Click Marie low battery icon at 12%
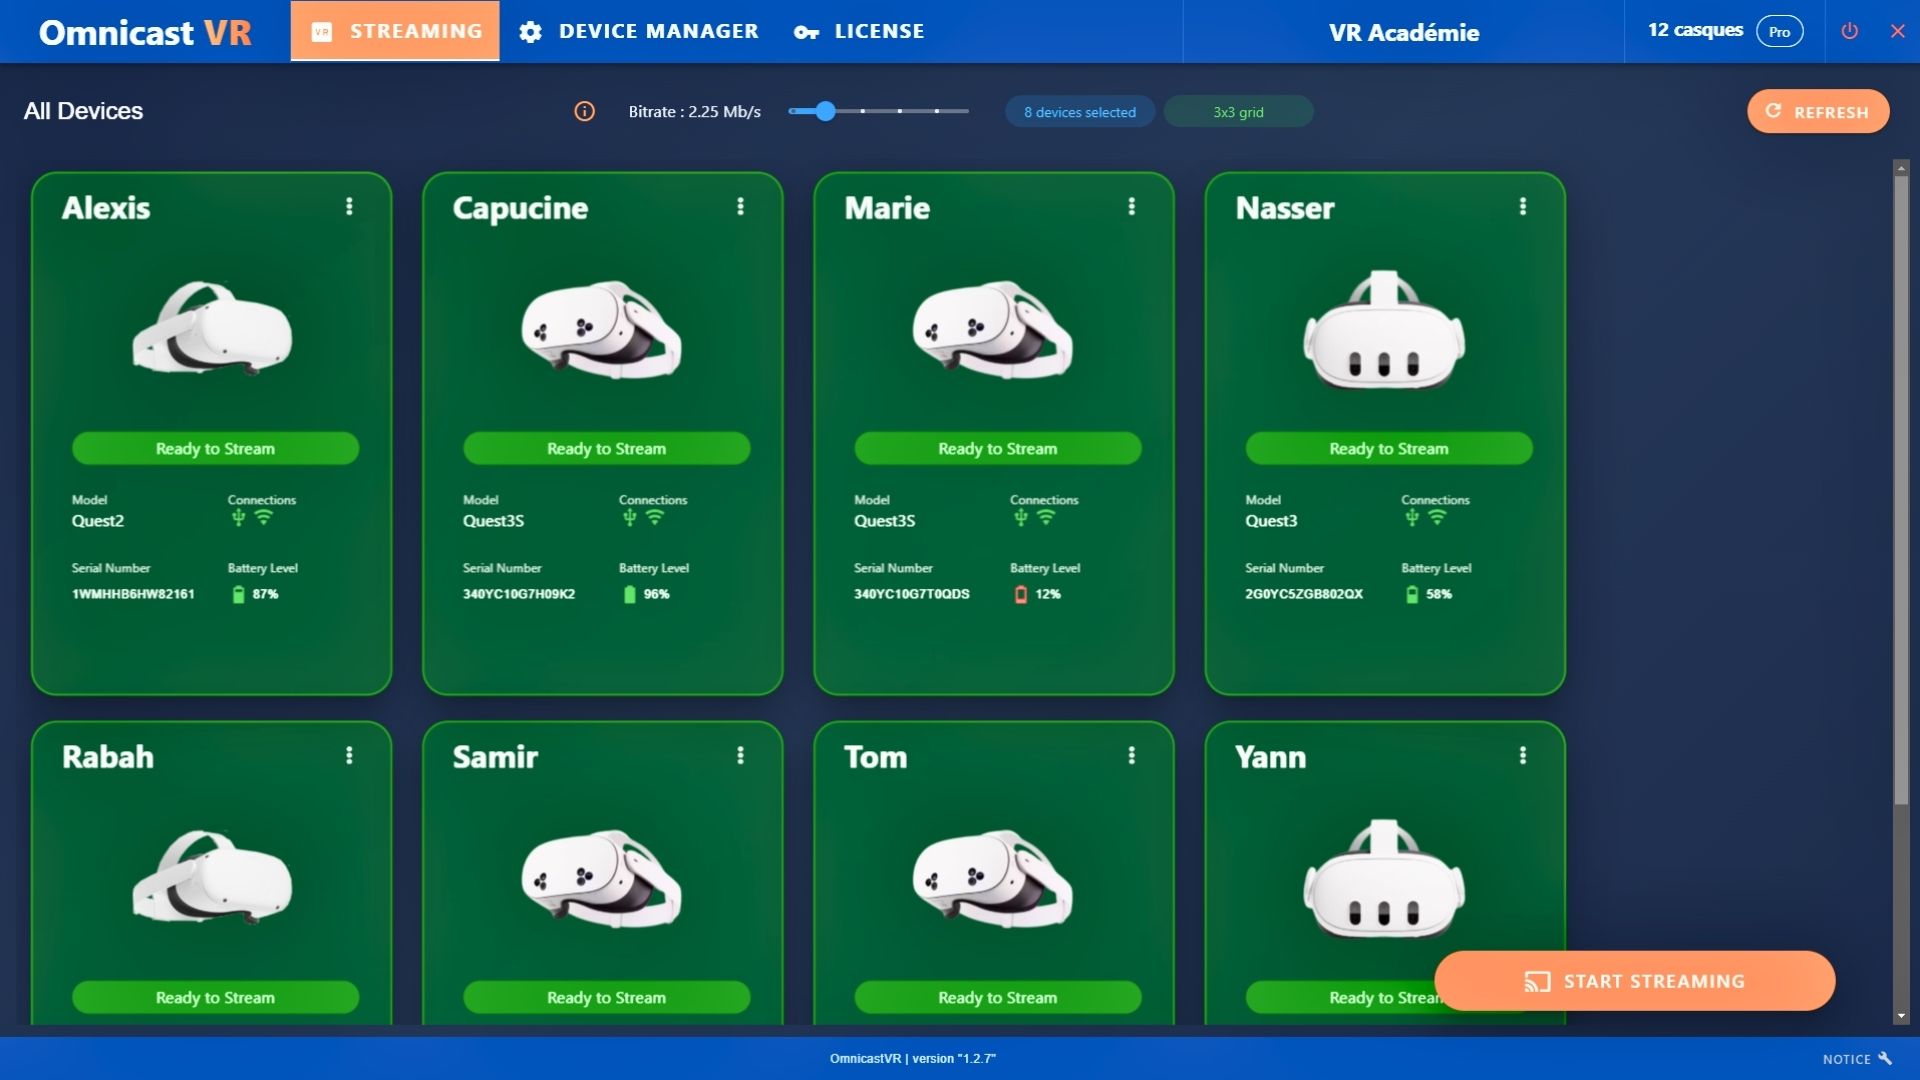 [1020, 594]
